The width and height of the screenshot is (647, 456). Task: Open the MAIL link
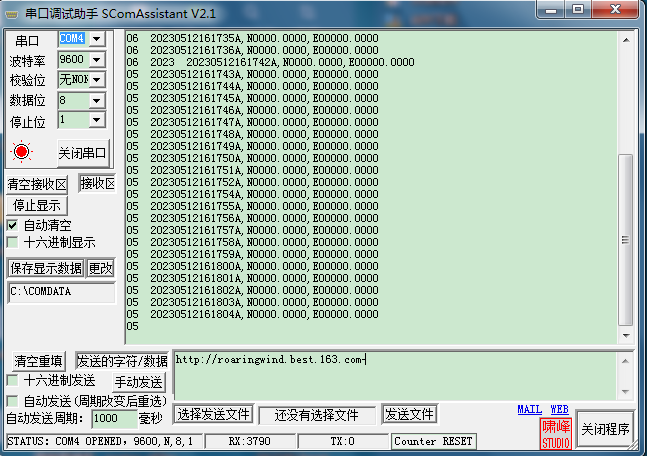[529, 410]
